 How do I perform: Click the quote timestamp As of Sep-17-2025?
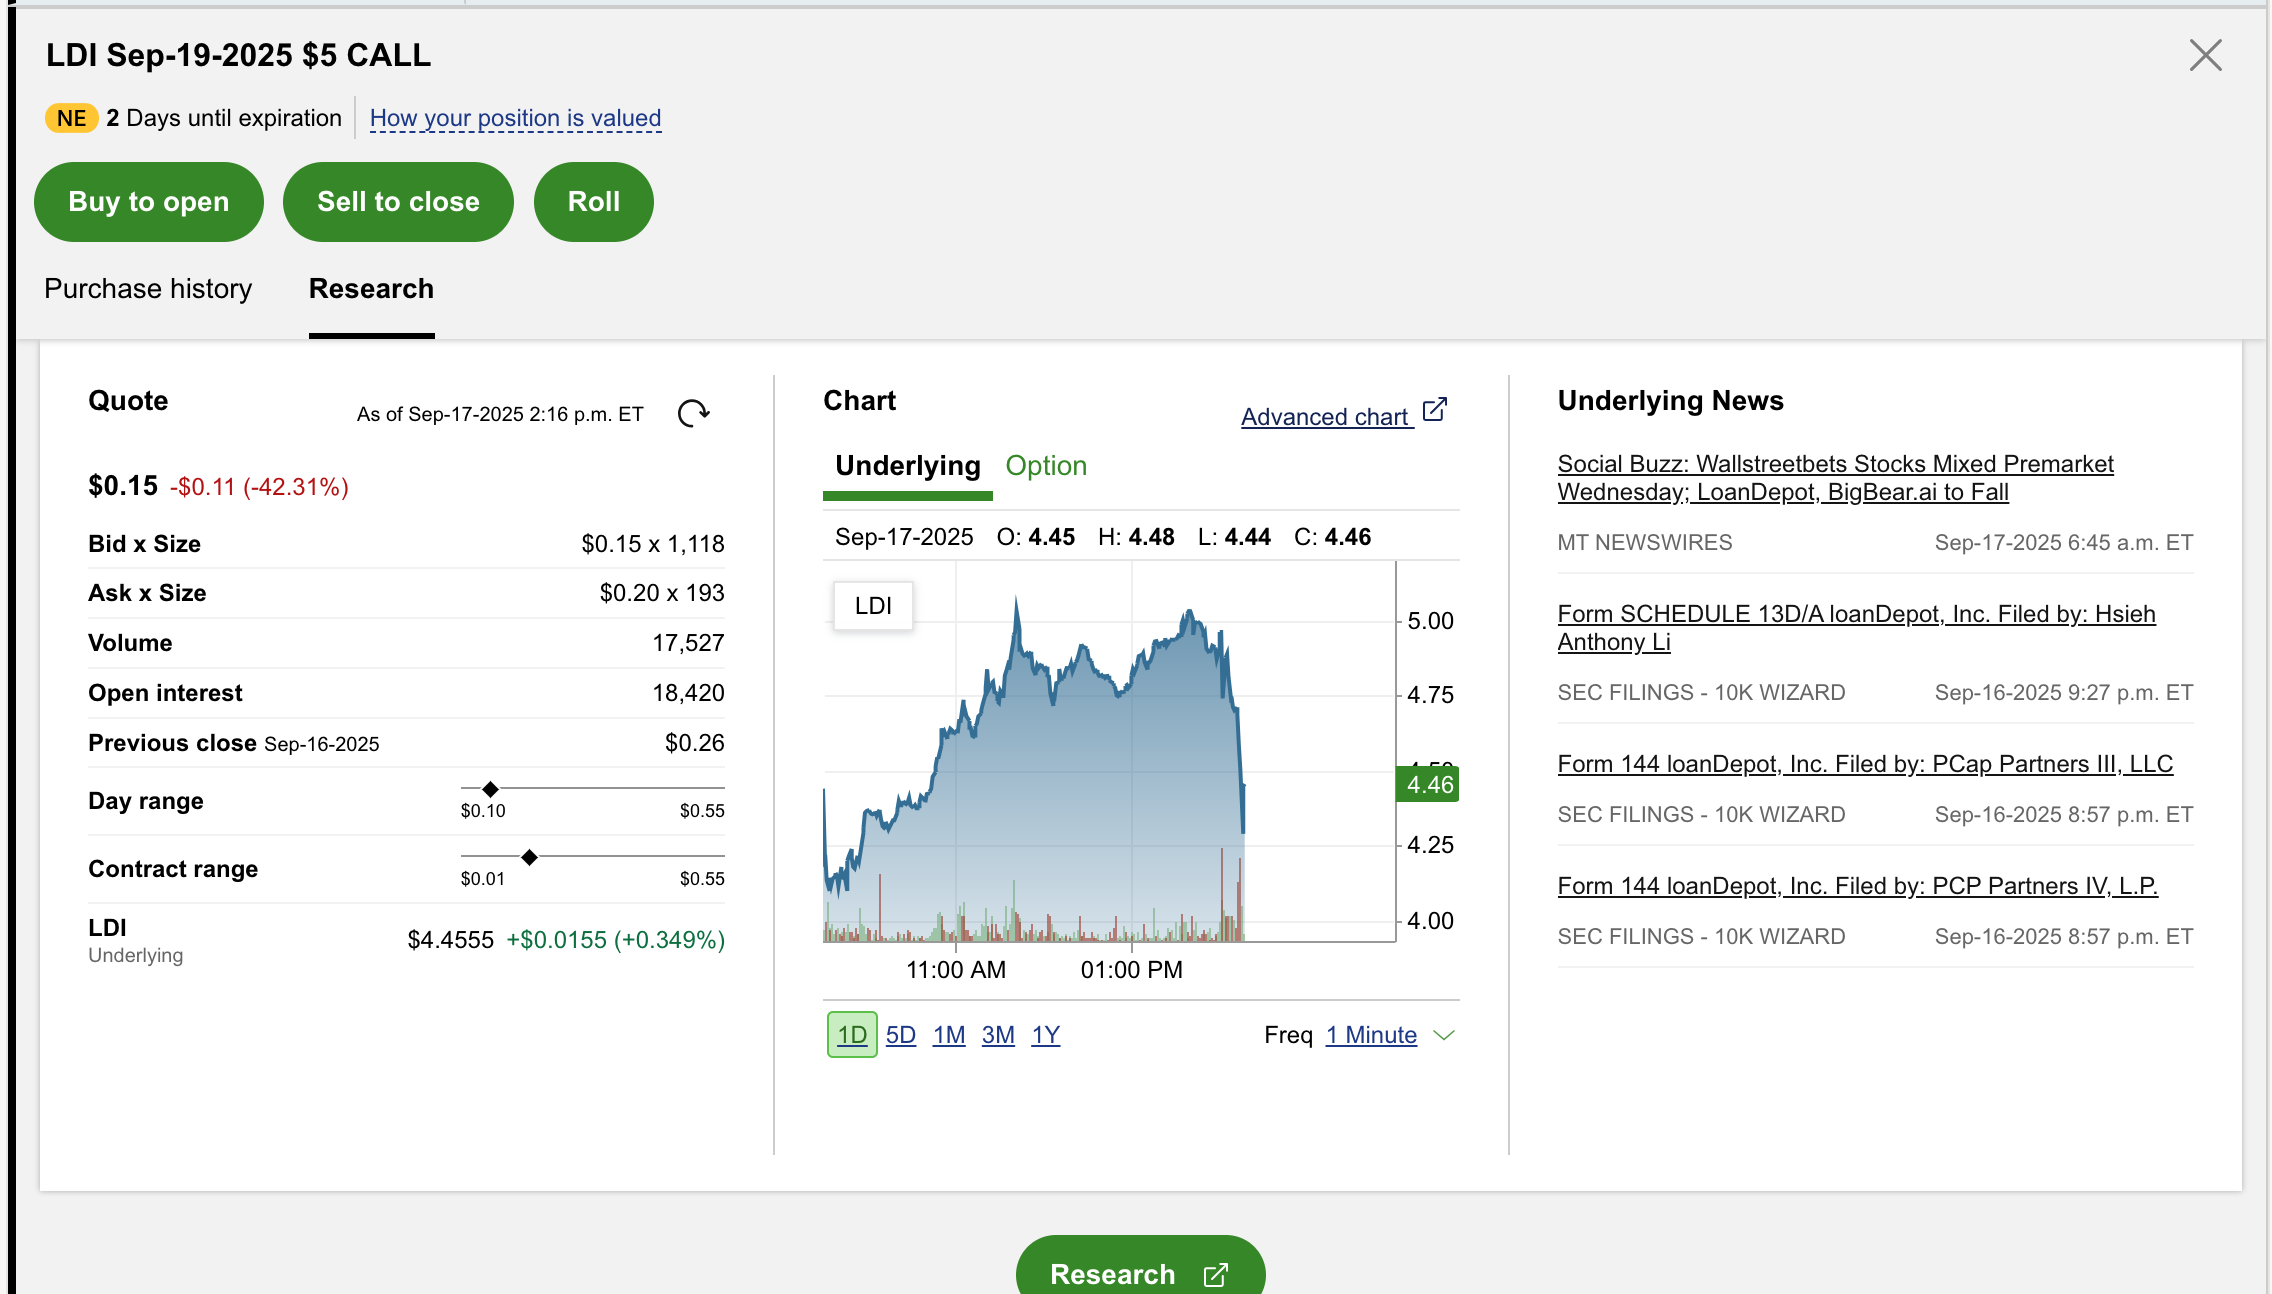pos(500,414)
